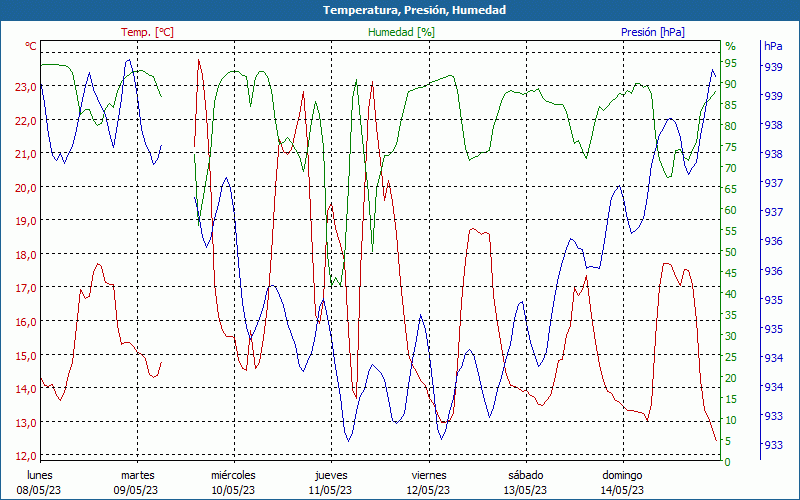Click the red °C unit label

point(31,46)
